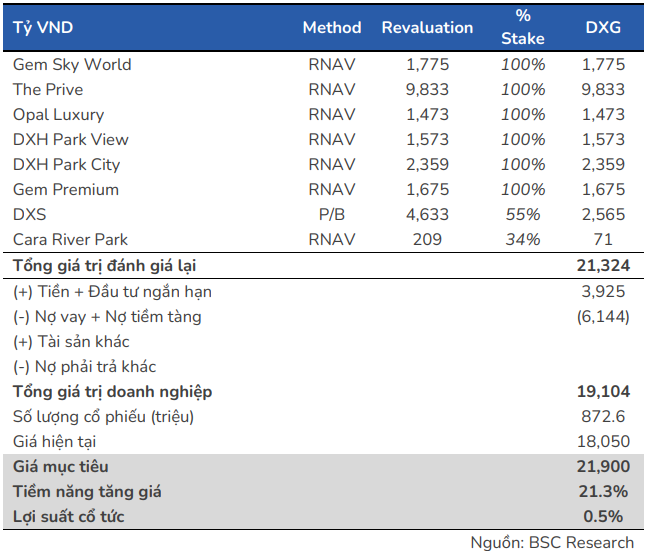Click the Revaluation column header
The height and width of the screenshot is (559, 647).
click(427, 27)
